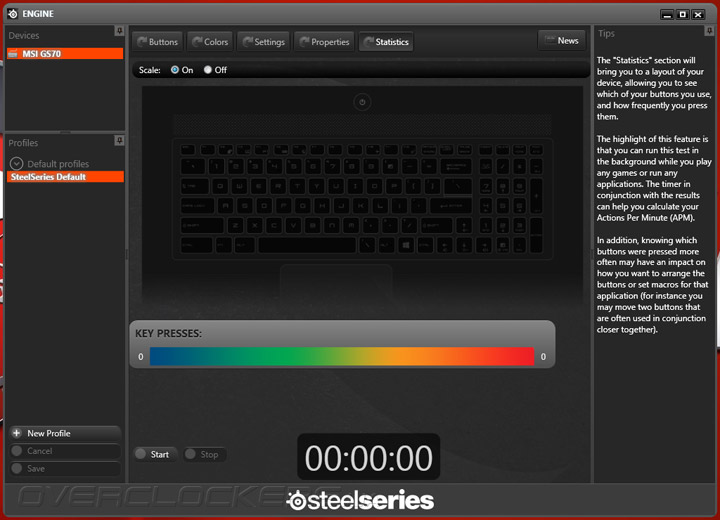Viewport: 720px width, 520px height.
Task: Click the MSI GS70 device icon
Action: (x=13, y=54)
